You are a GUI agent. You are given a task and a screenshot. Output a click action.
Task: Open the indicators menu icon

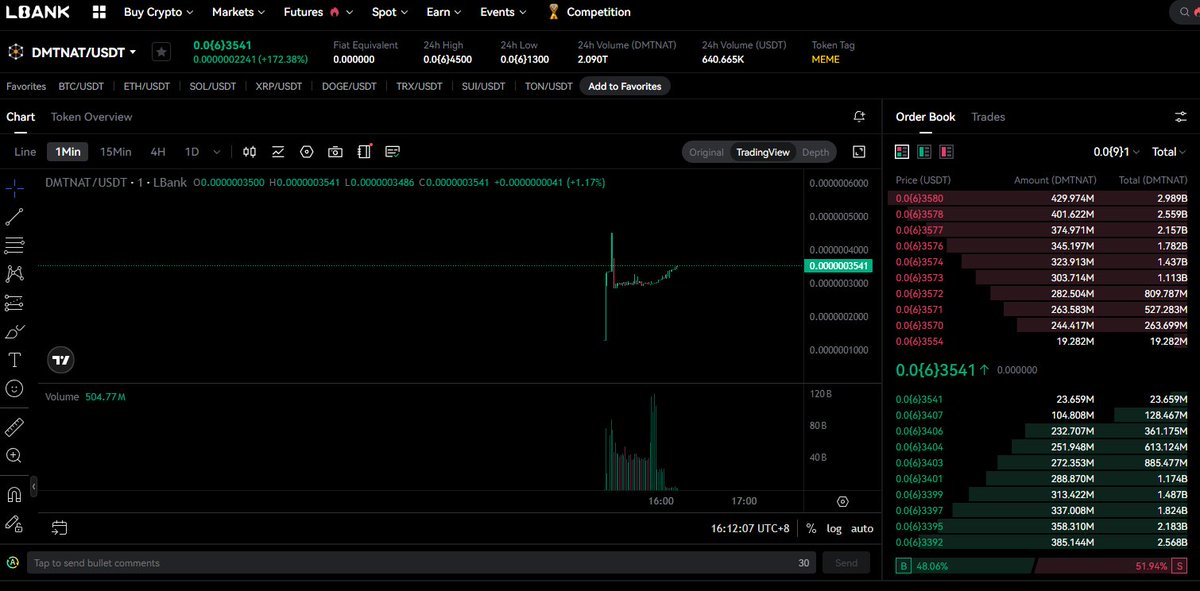pyautogui.click(x=278, y=152)
